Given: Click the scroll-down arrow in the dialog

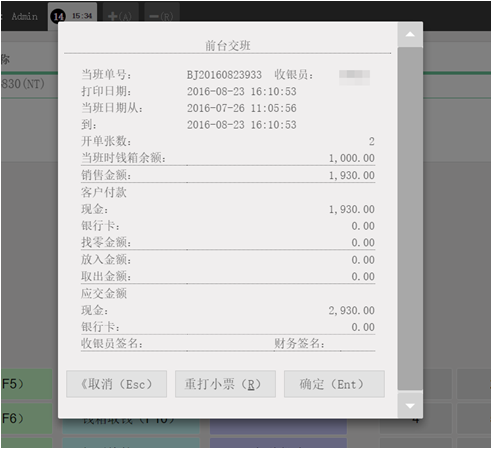Looking at the screenshot, I should [x=410, y=405].
